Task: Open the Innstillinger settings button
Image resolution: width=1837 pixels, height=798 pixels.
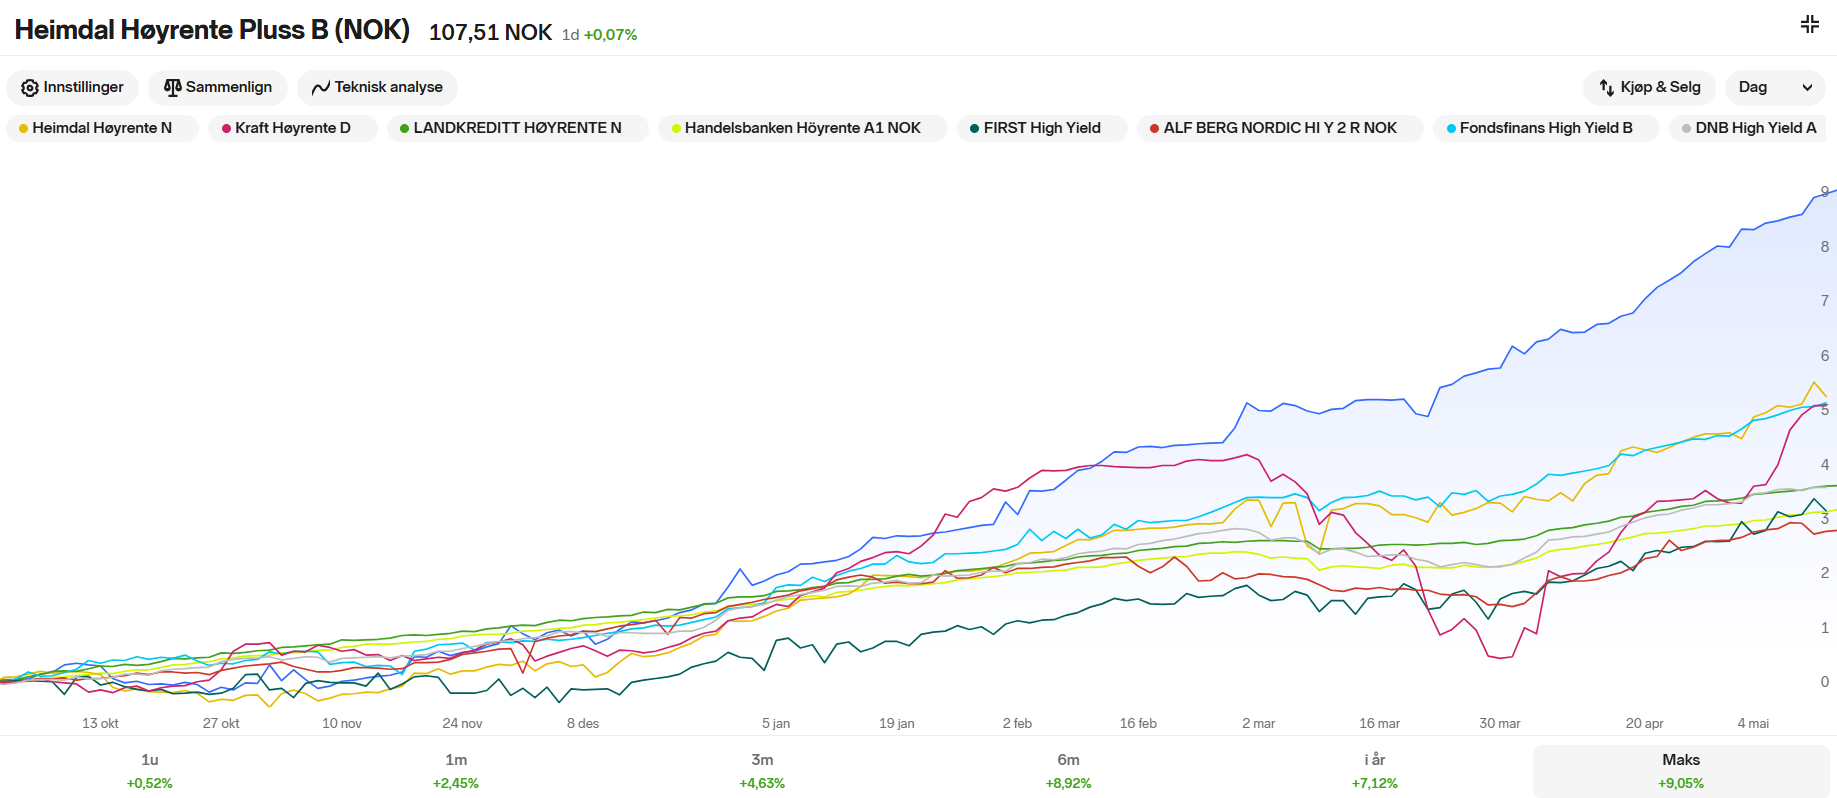Action: (x=73, y=88)
